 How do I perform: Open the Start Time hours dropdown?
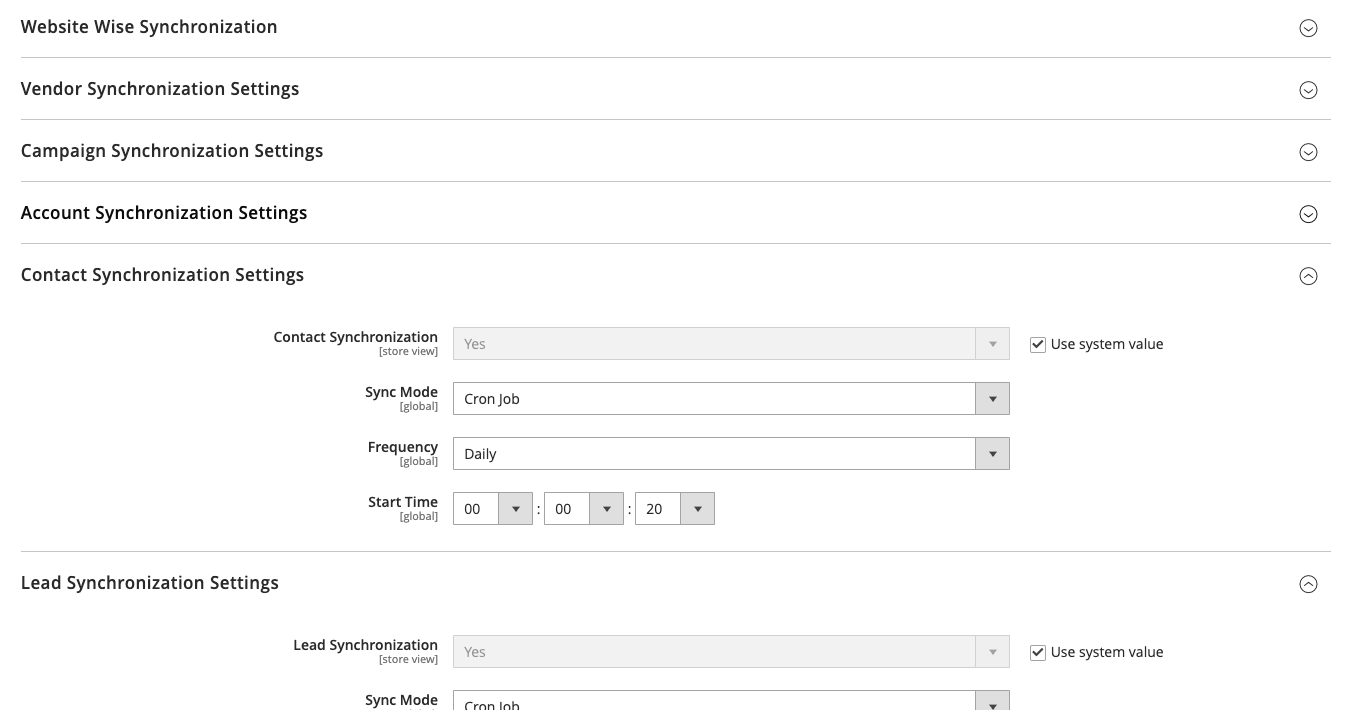[x=515, y=508]
